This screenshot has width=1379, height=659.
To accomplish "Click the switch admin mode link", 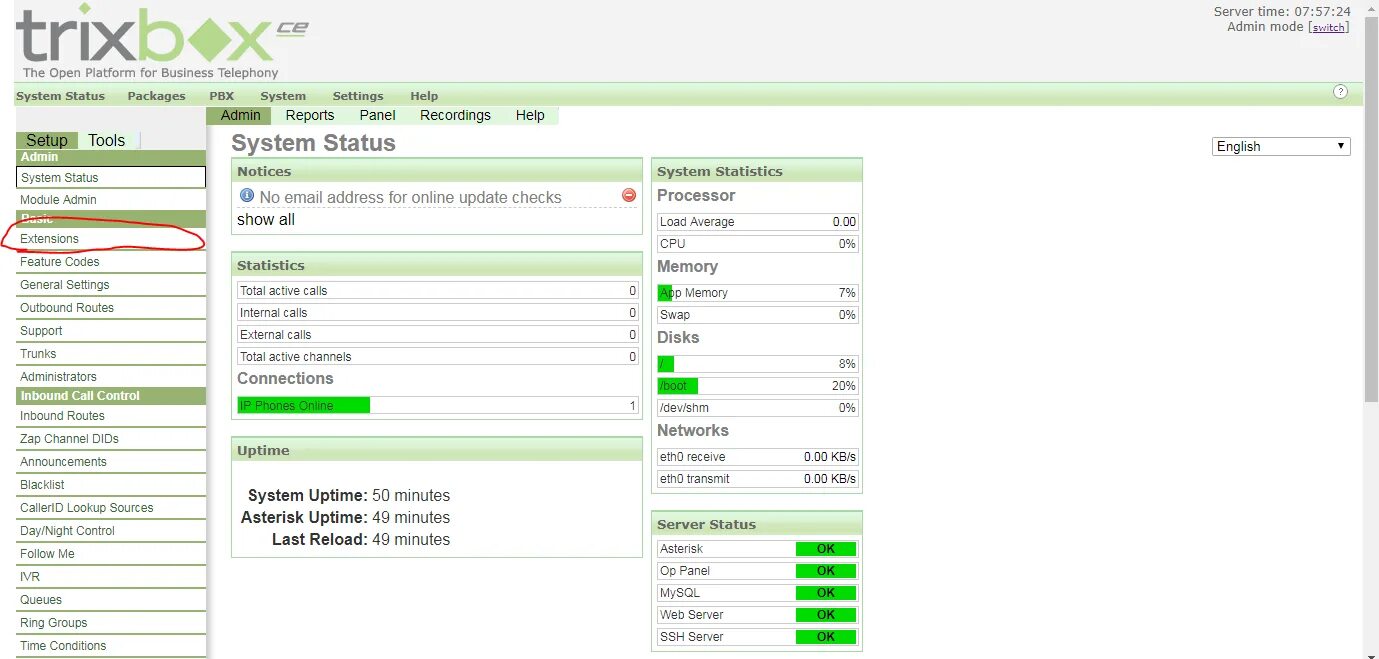I will pyautogui.click(x=1329, y=27).
